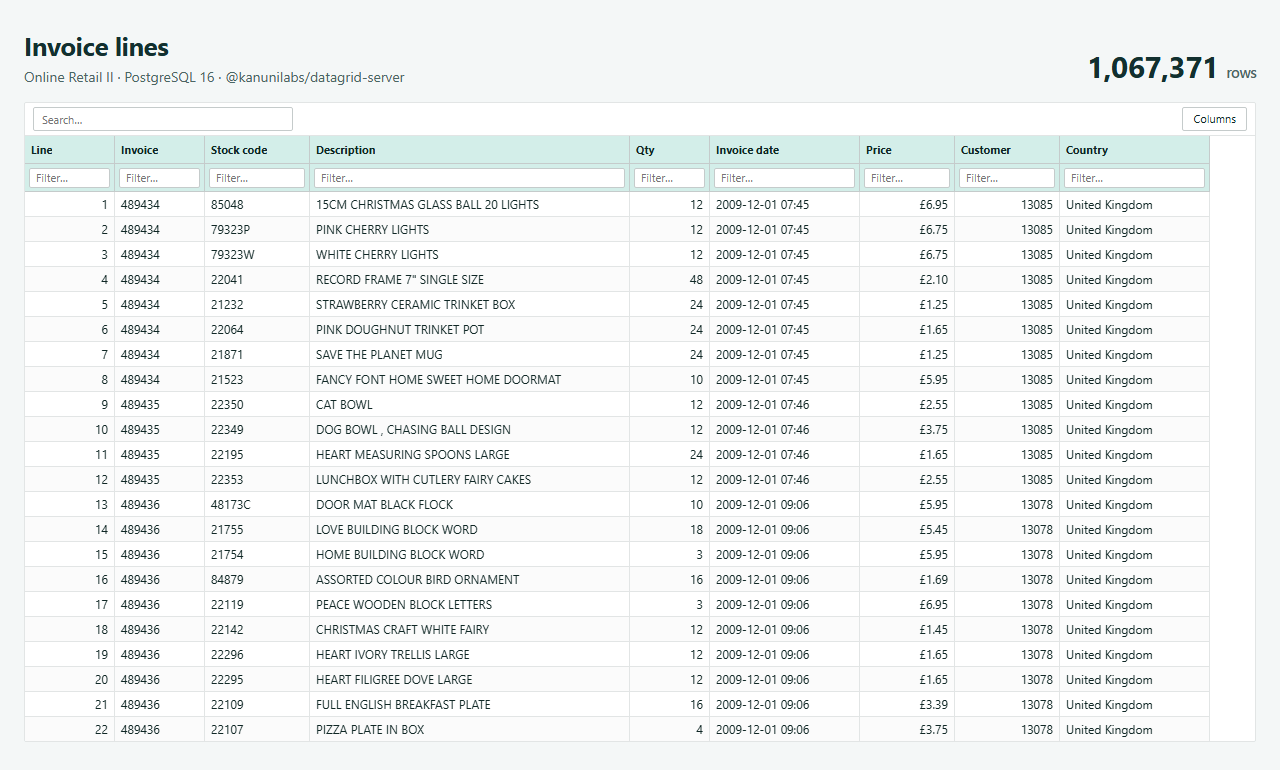The image size is (1280, 770).
Task: Select 'LOVE BUILDING BLOCK WORD' description
Action: (x=470, y=530)
